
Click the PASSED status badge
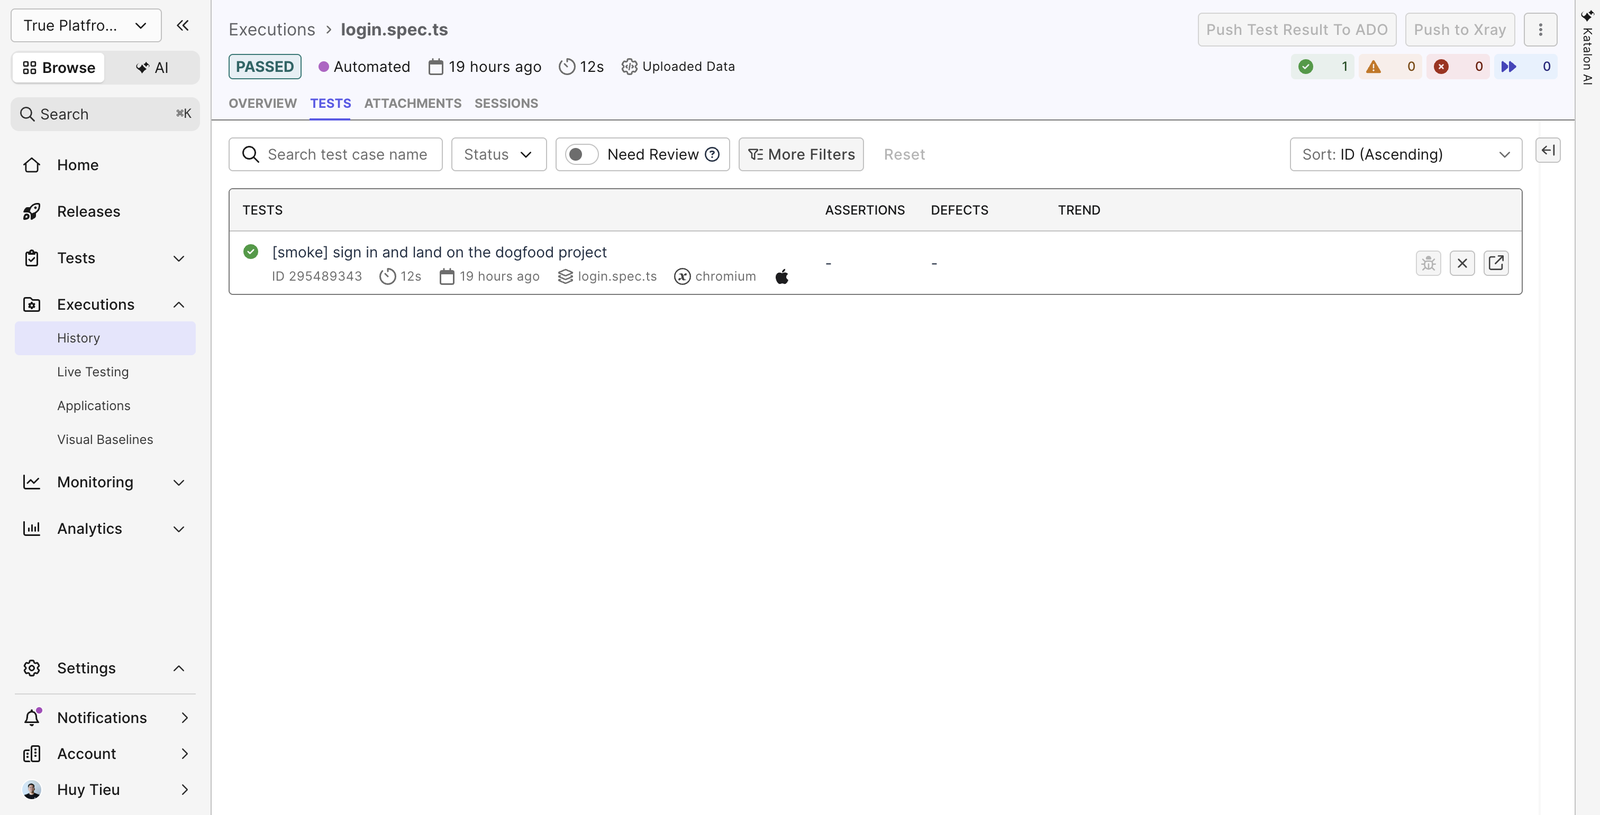(265, 67)
